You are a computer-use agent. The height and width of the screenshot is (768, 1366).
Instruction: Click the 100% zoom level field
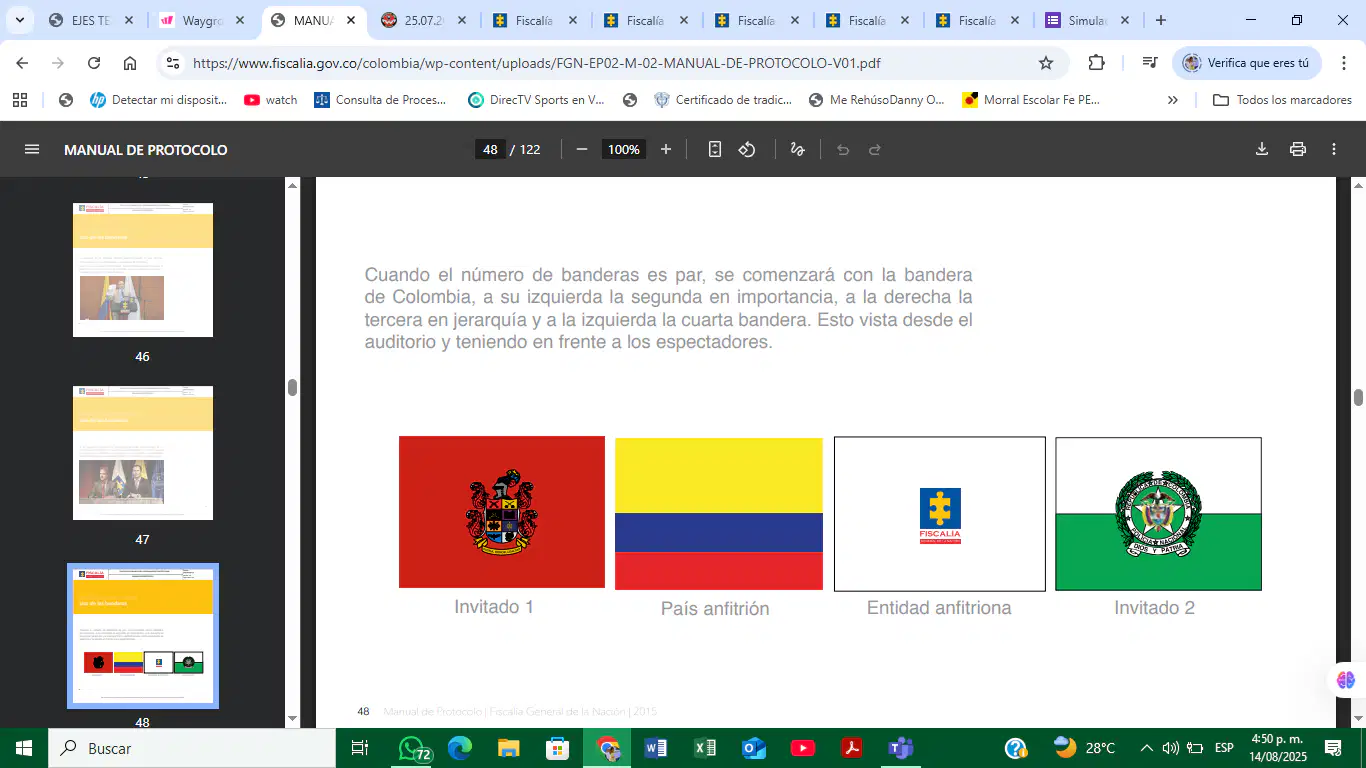(x=624, y=150)
